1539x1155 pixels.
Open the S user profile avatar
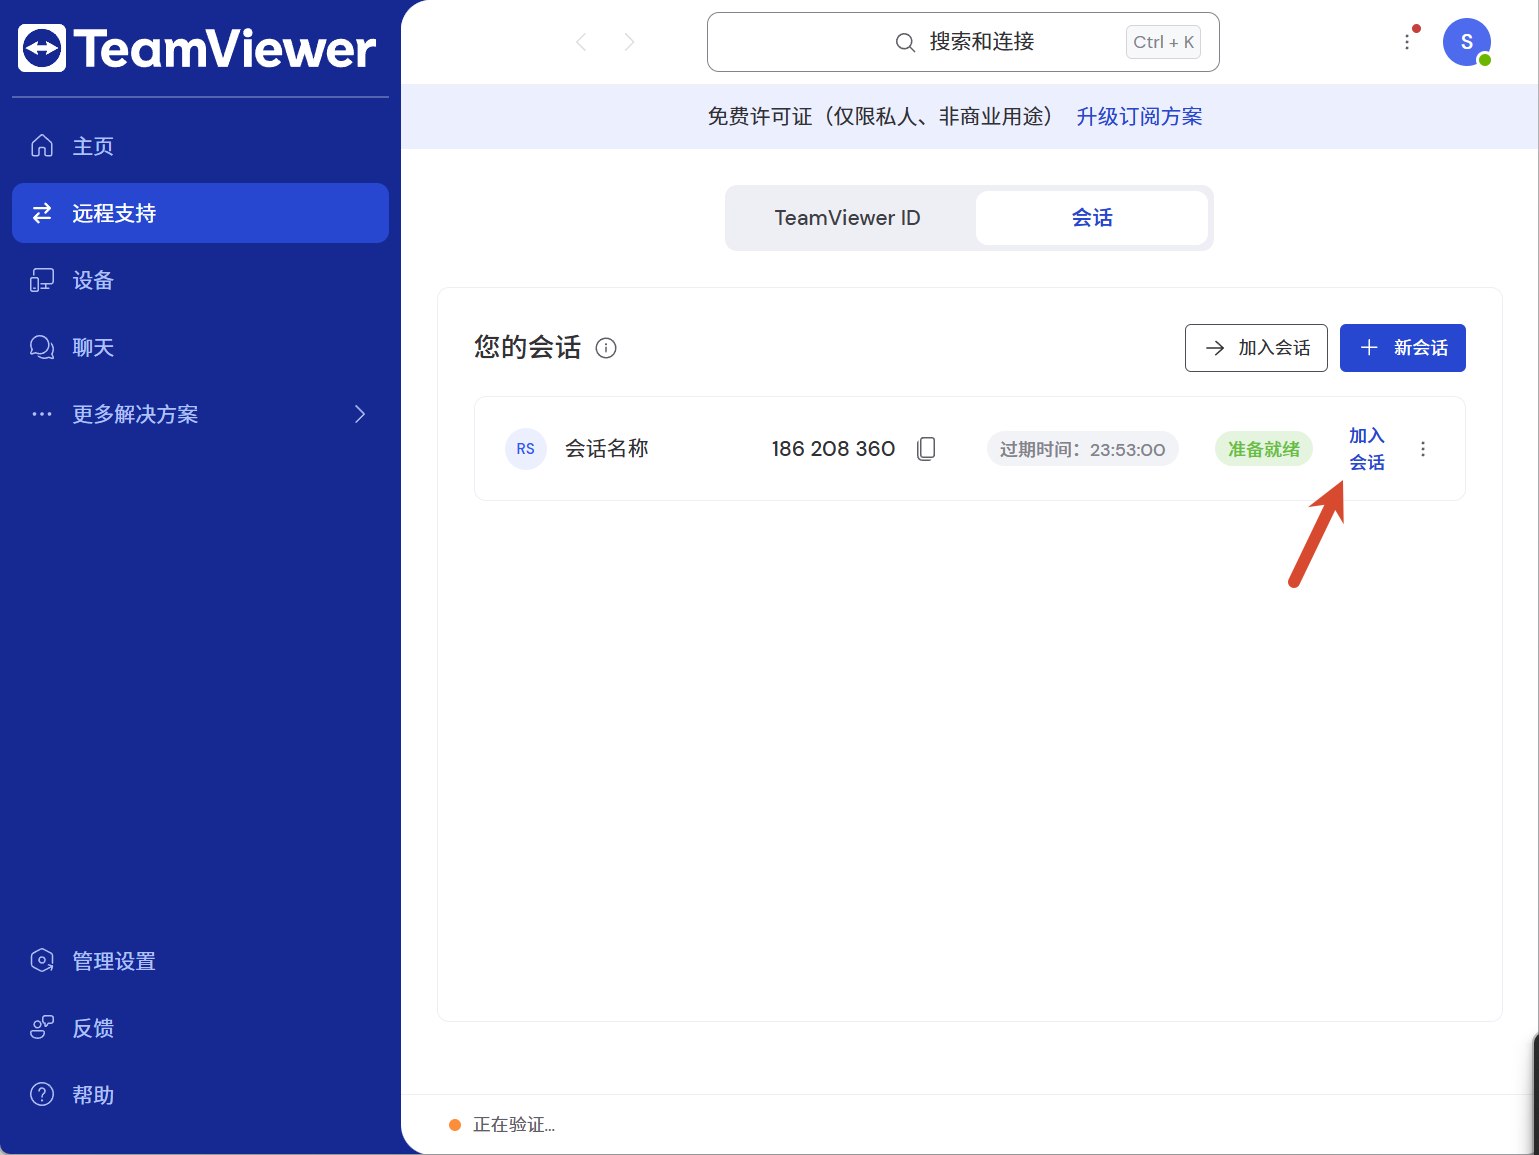1467,42
